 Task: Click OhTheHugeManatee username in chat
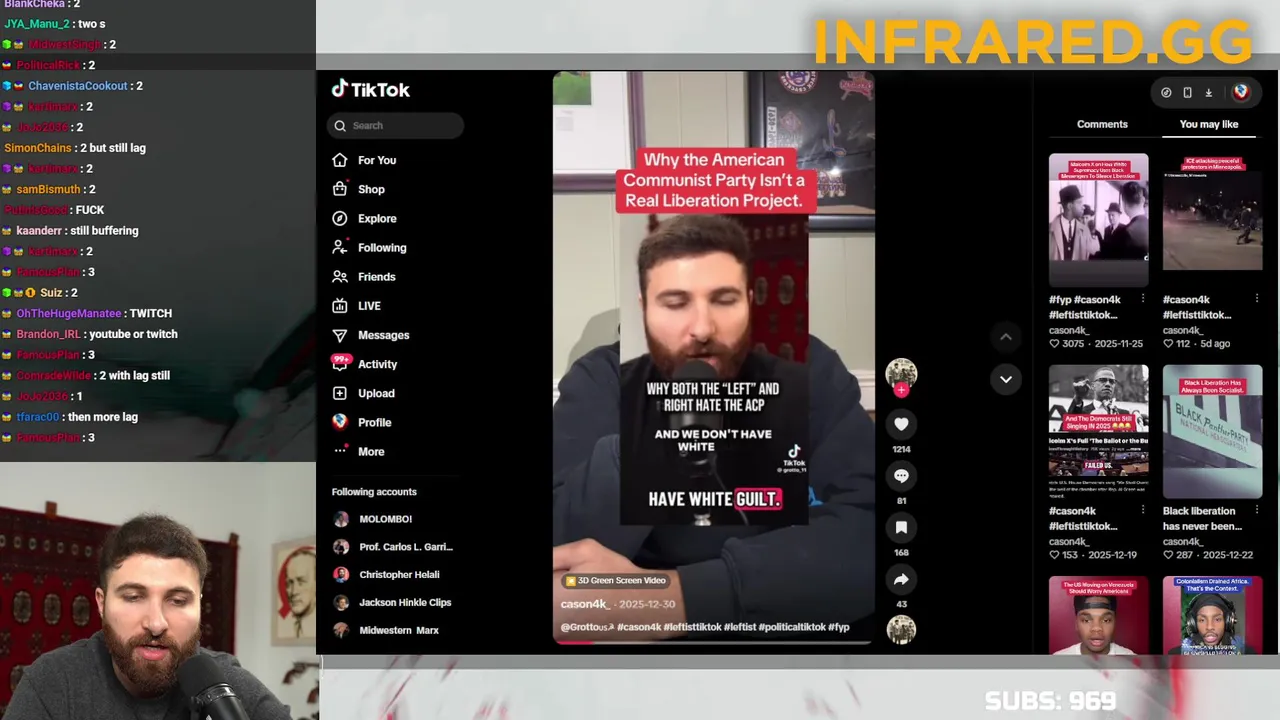[69, 314]
